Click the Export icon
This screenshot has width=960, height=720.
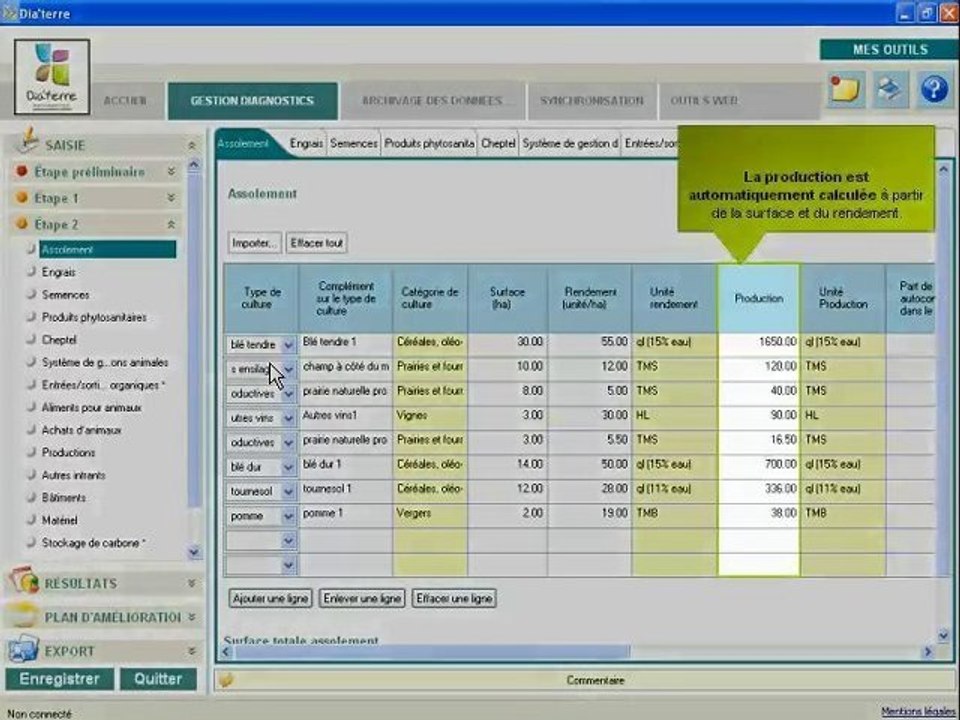click(23, 649)
